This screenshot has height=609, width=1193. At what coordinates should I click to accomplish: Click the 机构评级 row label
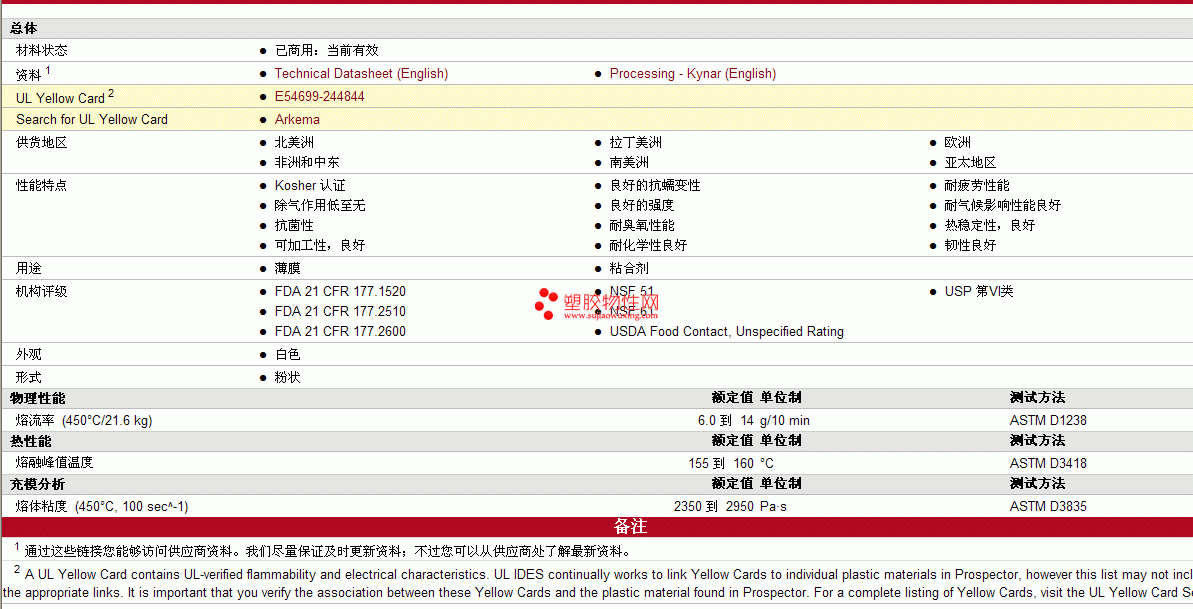coord(42,291)
